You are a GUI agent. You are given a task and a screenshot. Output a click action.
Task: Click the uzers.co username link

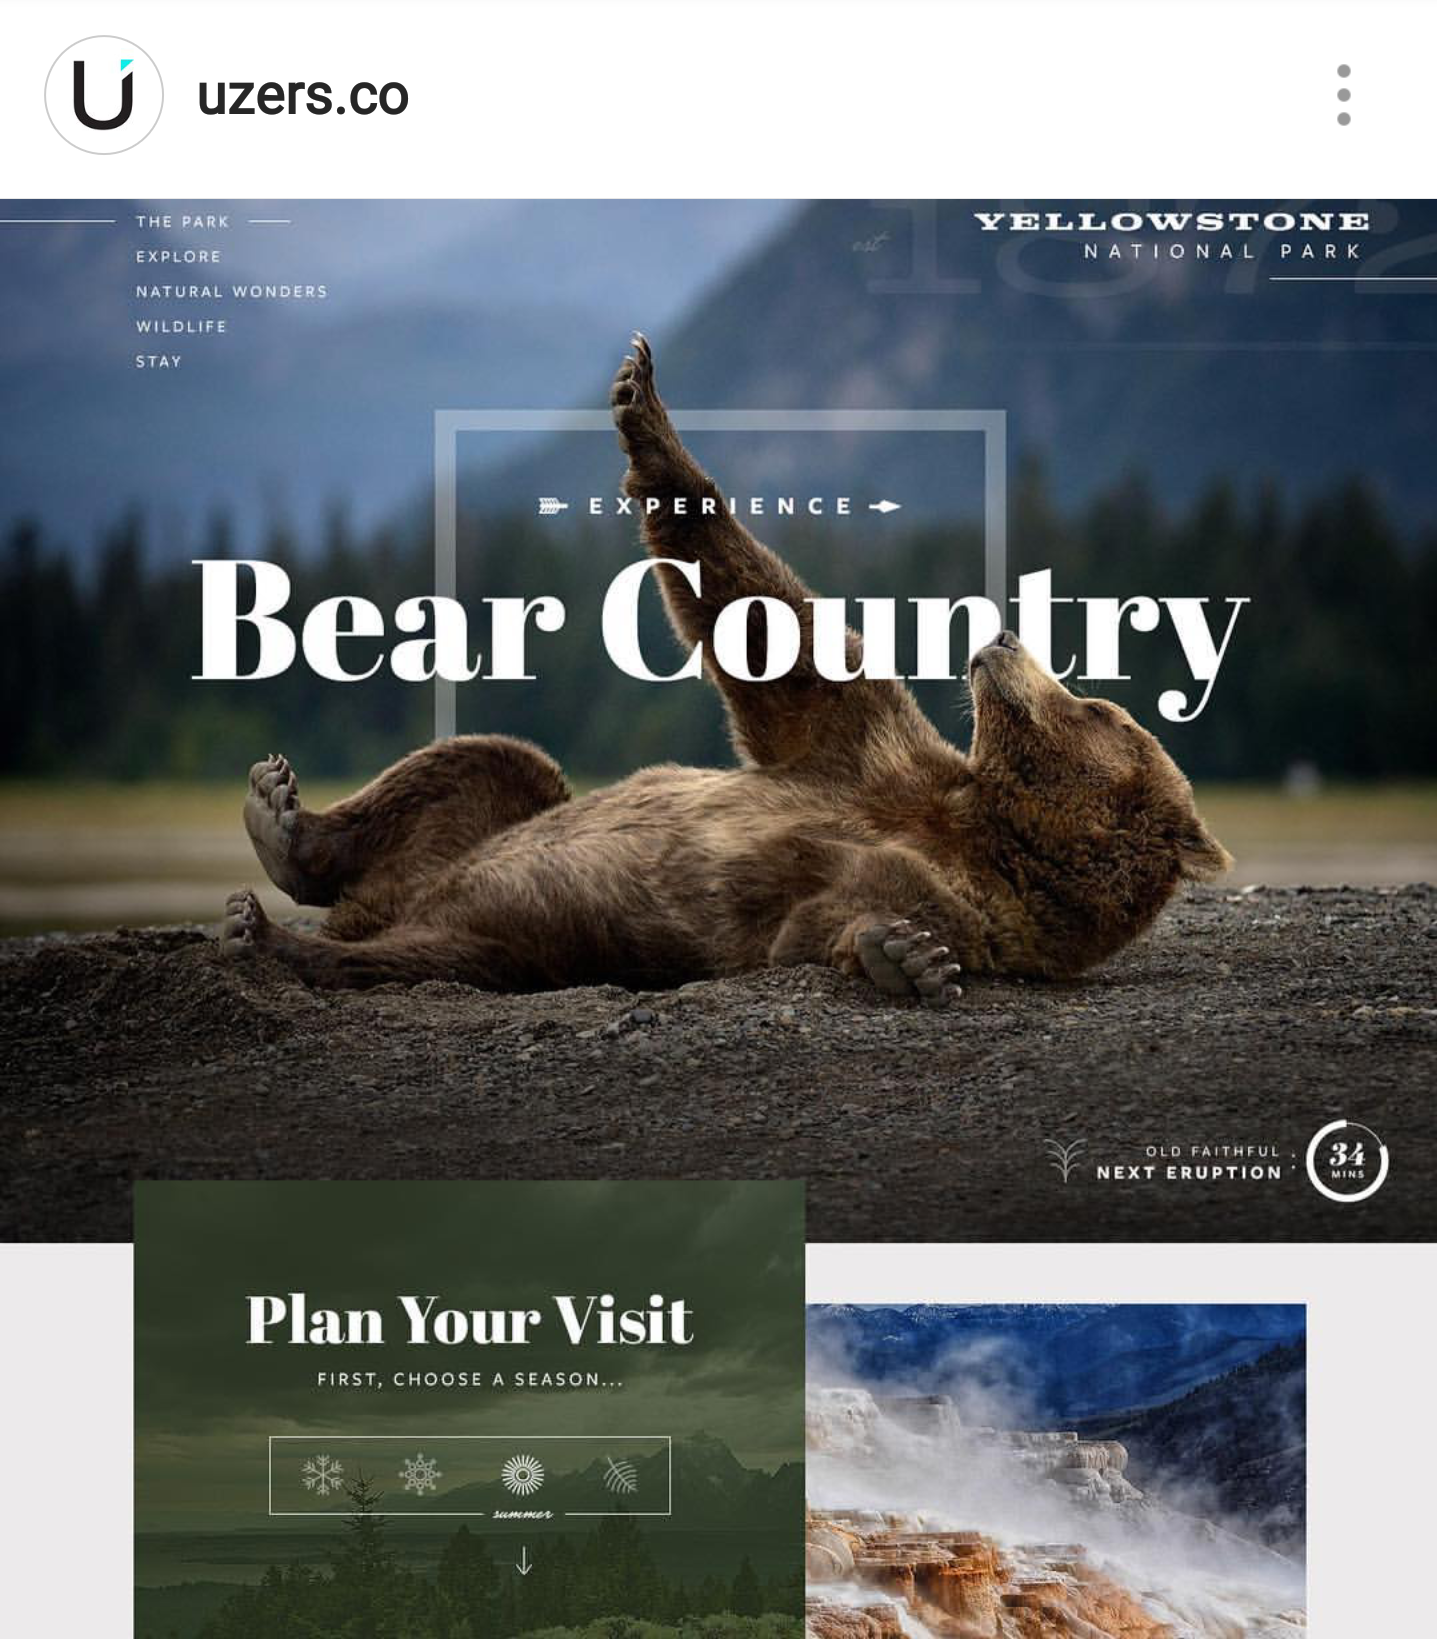303,96
